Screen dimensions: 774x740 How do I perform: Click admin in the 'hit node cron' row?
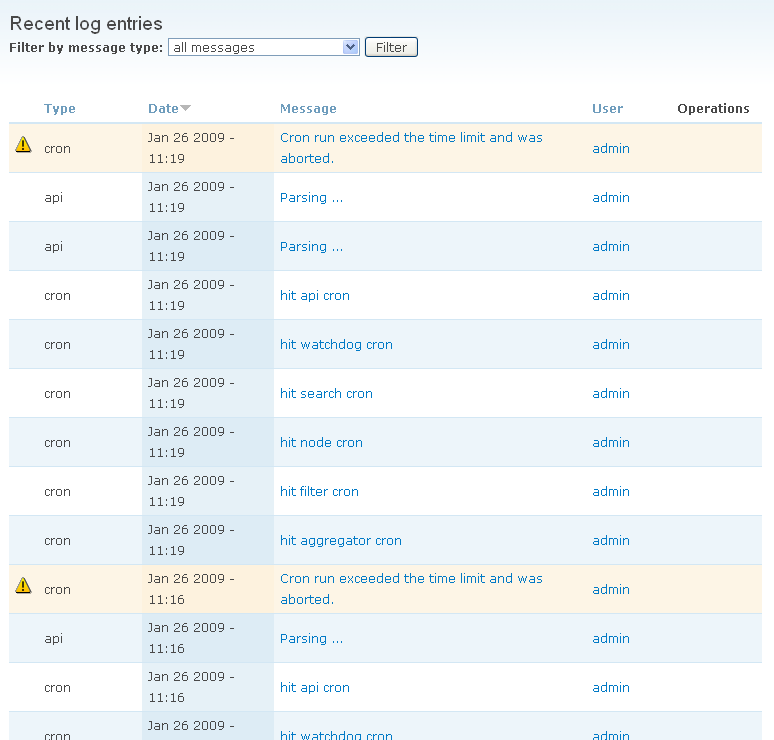[611, 442]
